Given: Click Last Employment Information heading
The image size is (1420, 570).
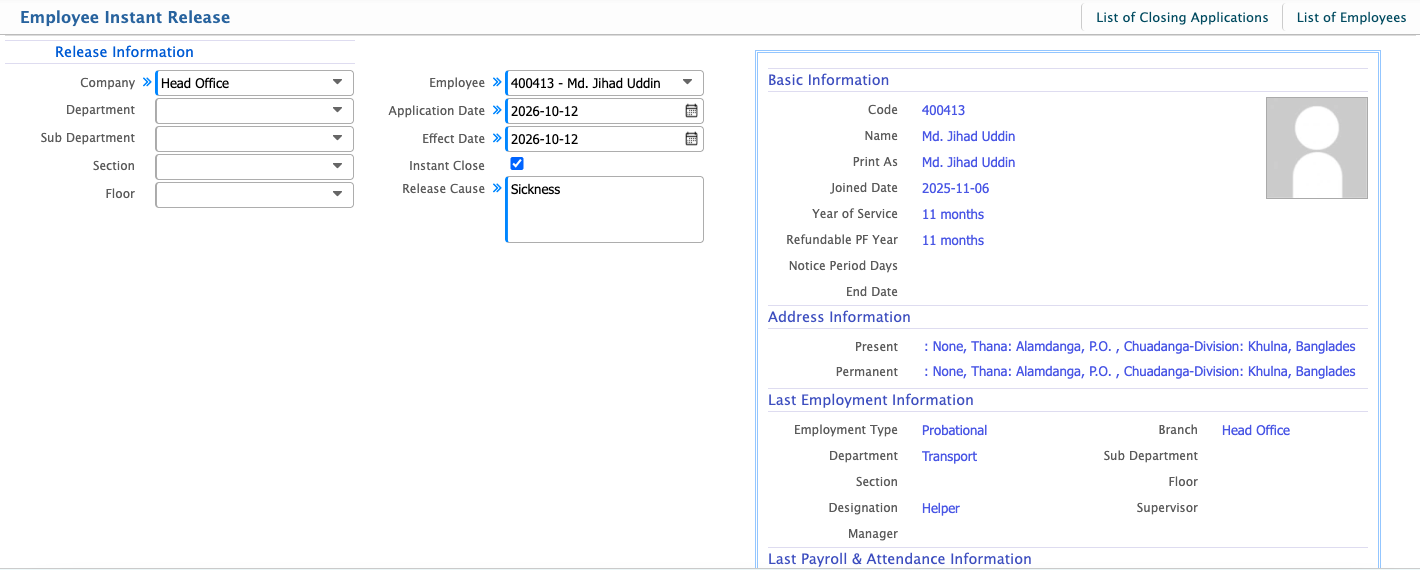Looking at the screenshot, I should [x=870, y=400].
